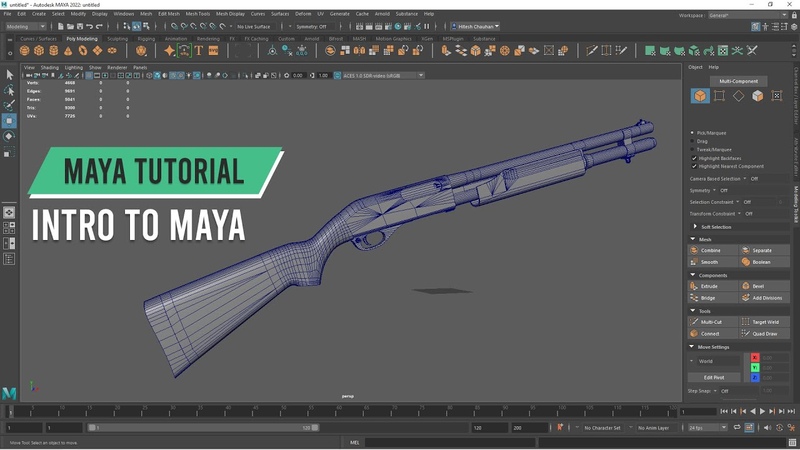
Task: Select the Drag radio option
Action: pyautogui.click(x=692, y=141)
